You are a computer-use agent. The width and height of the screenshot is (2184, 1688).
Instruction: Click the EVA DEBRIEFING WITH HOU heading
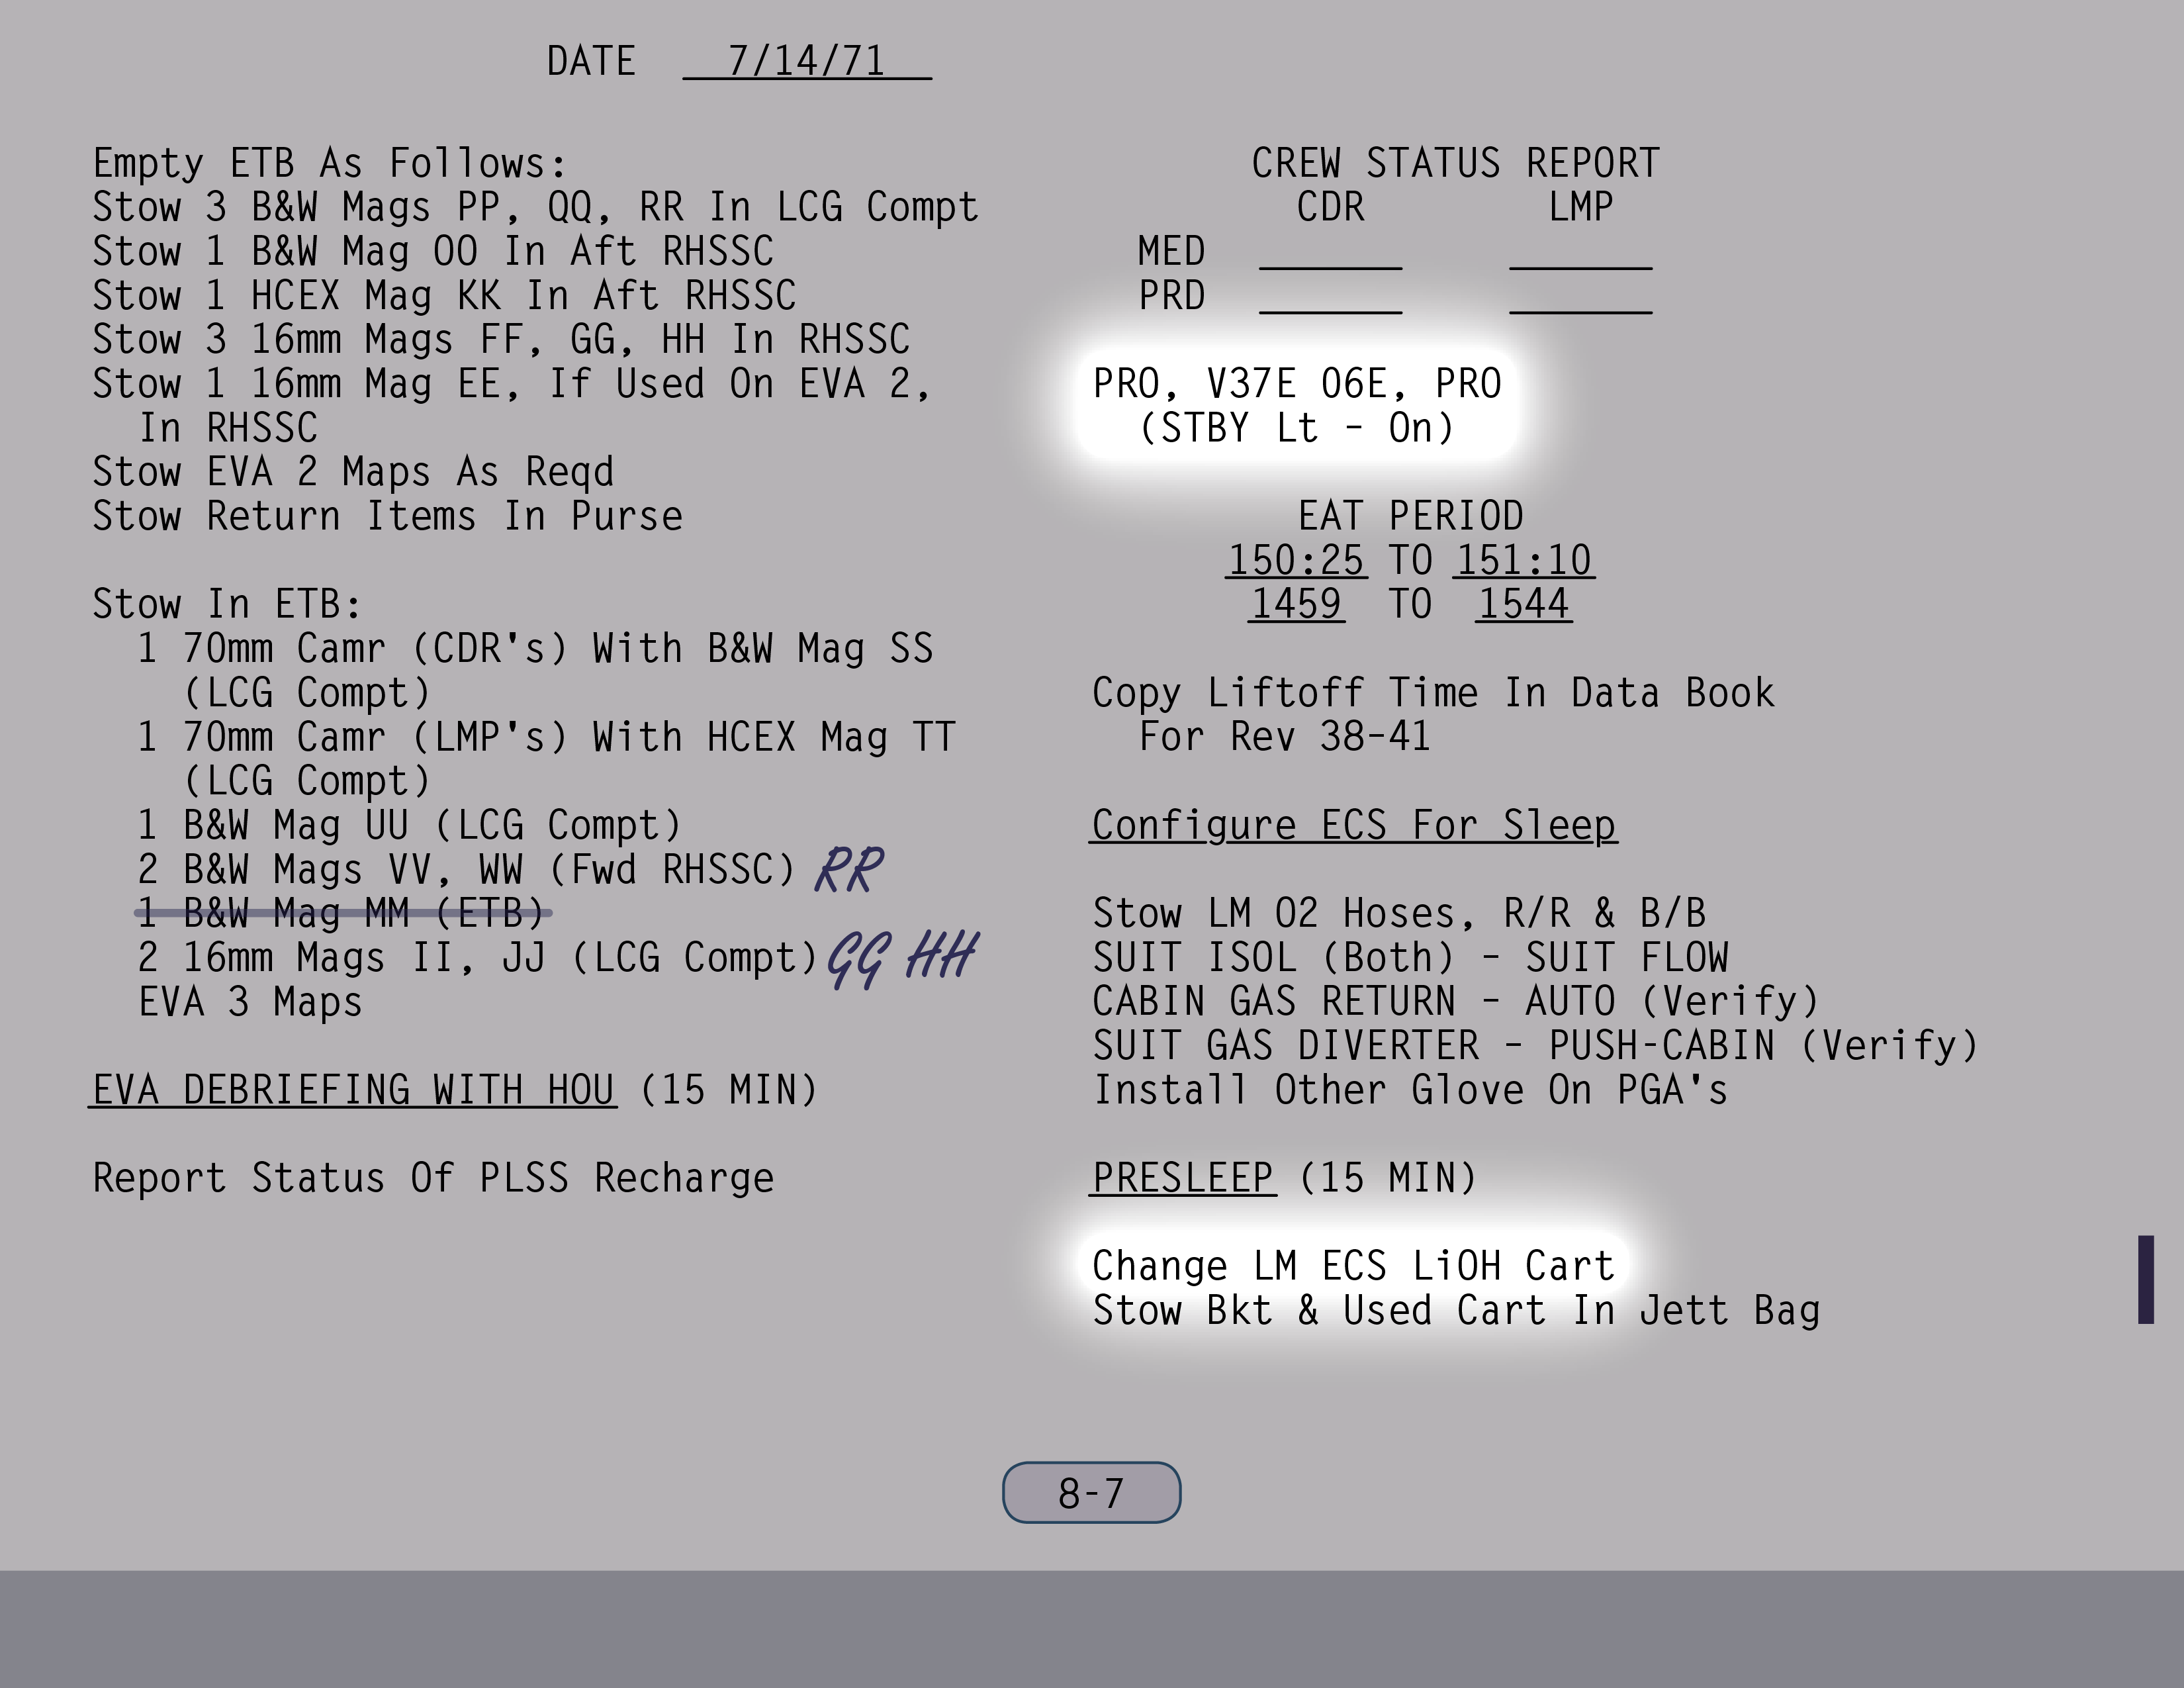click(353, 1089)
